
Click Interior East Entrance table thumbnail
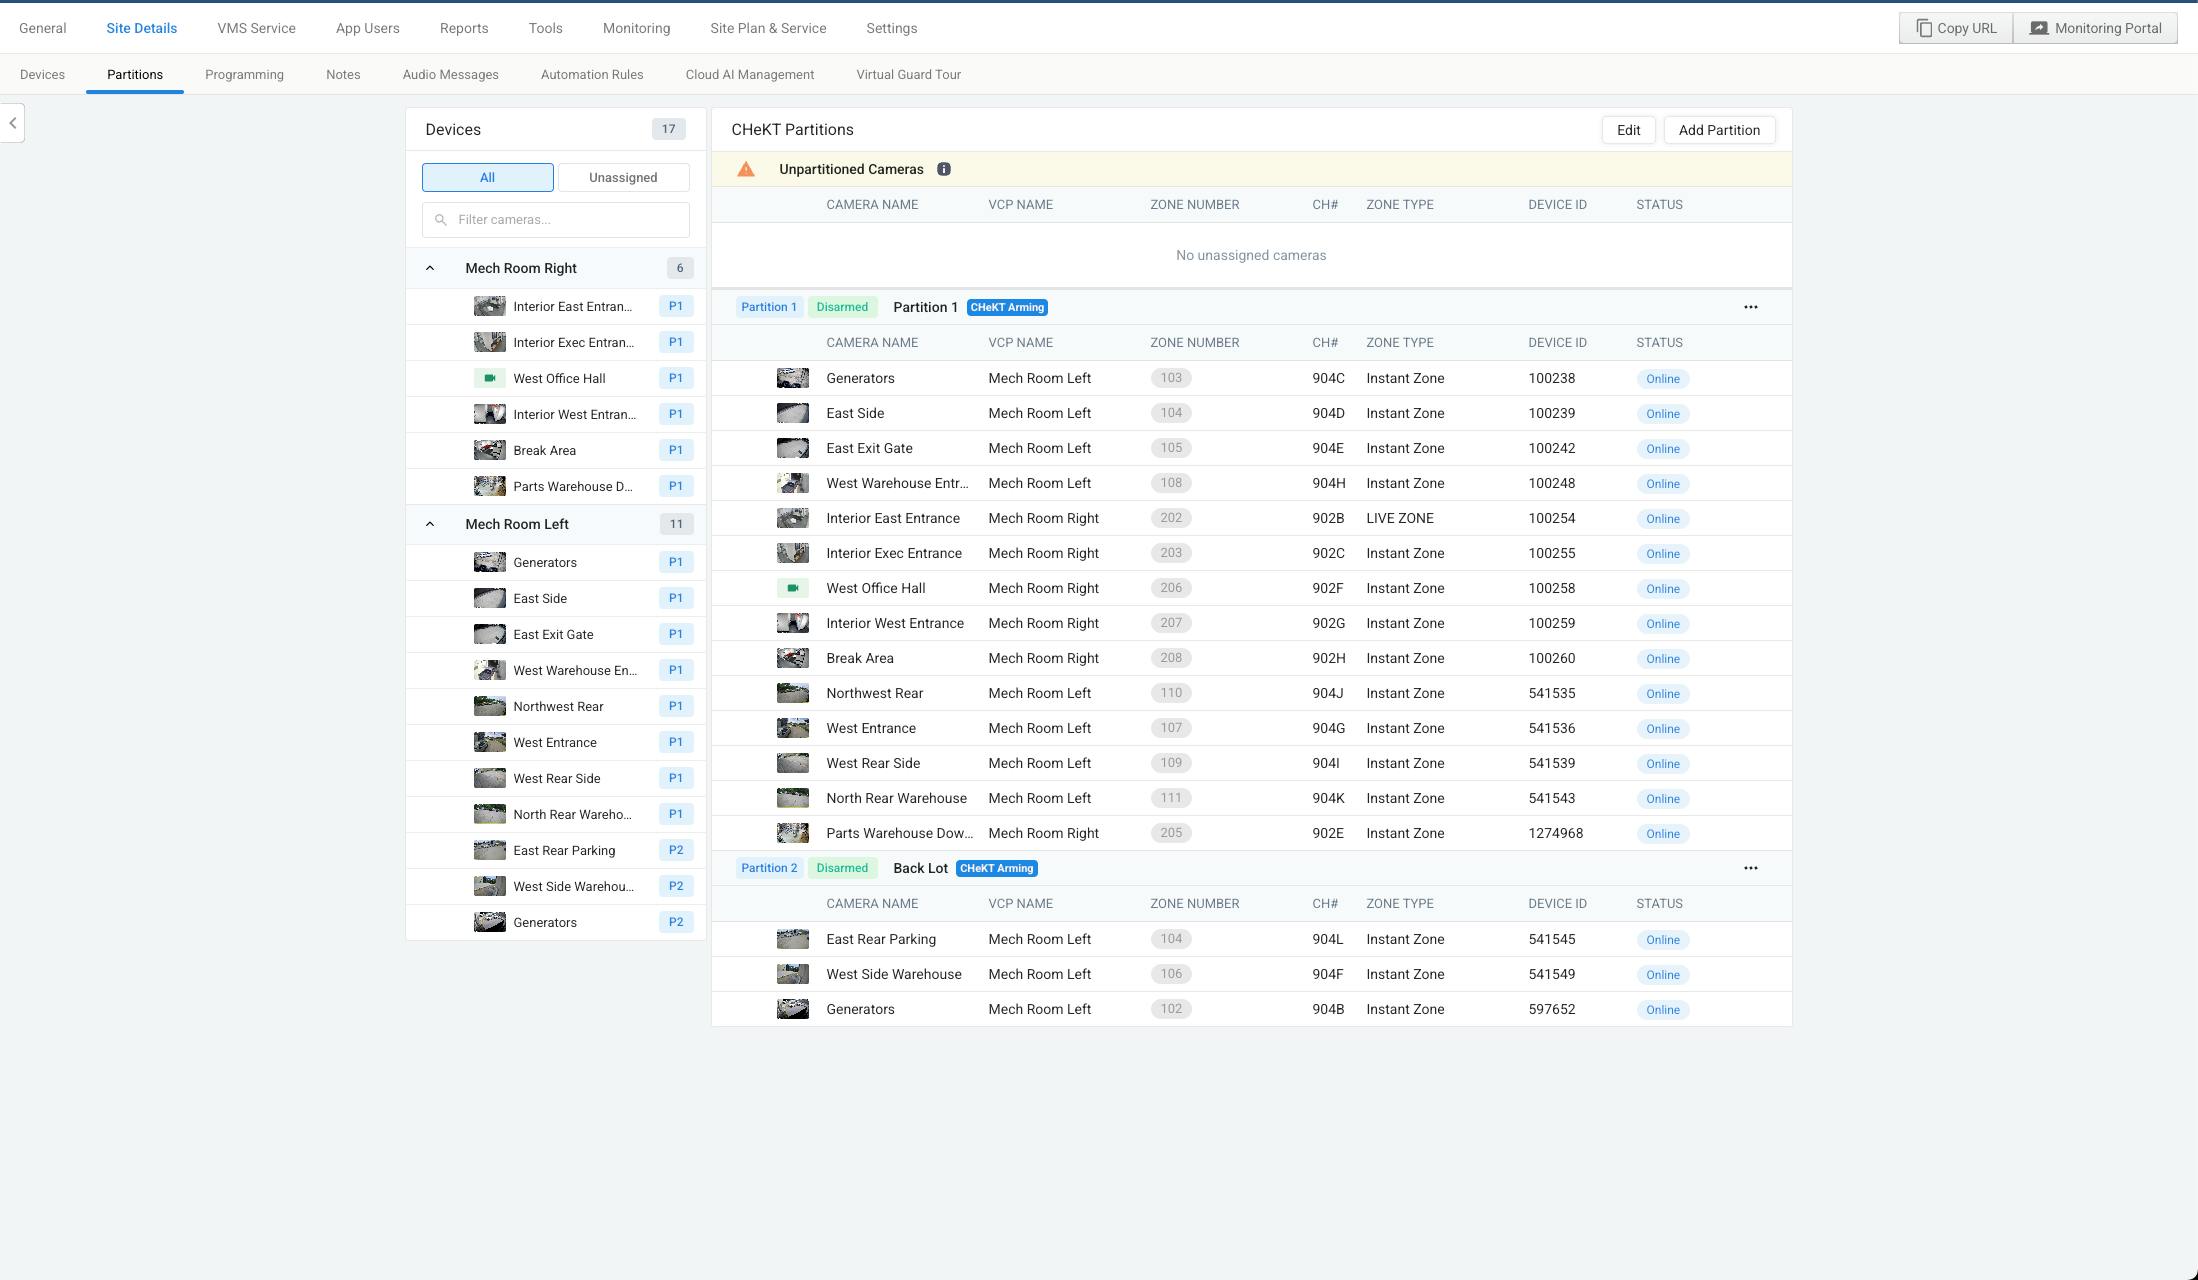[x=792, y=518]
